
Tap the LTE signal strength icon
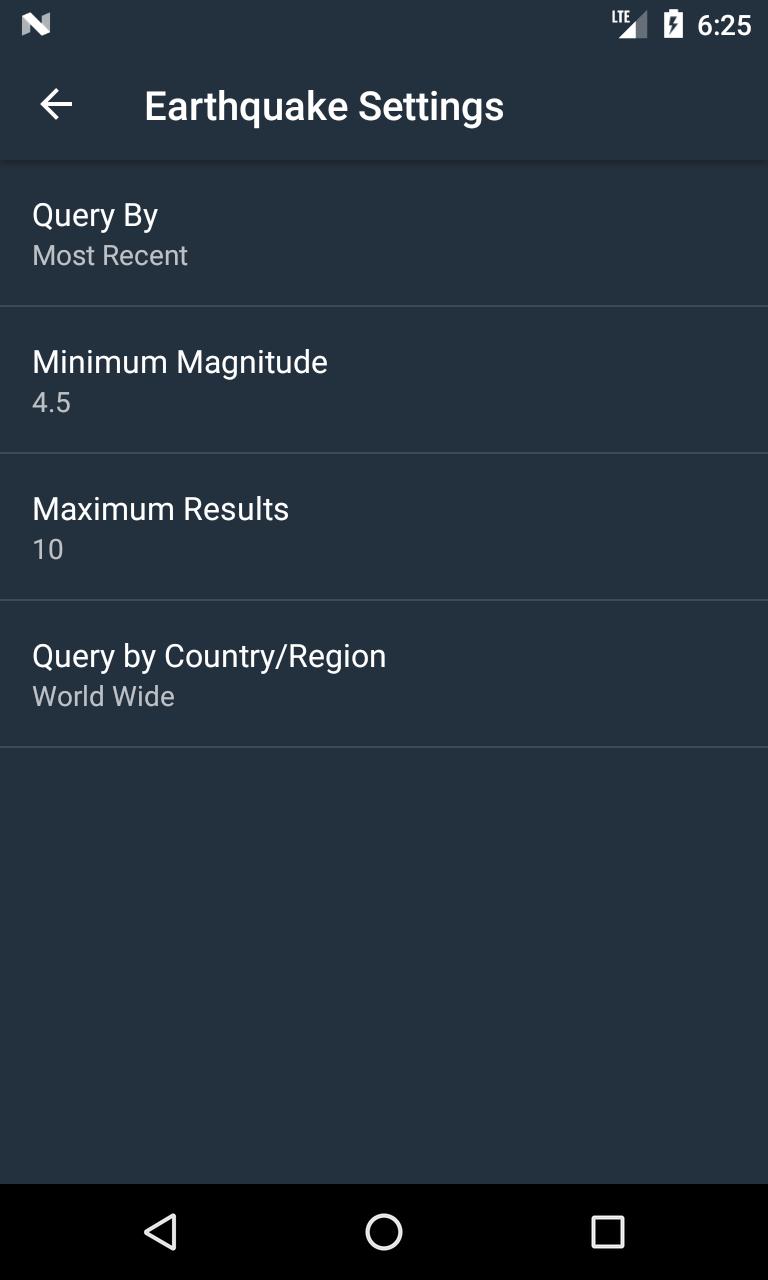(630, 24)
